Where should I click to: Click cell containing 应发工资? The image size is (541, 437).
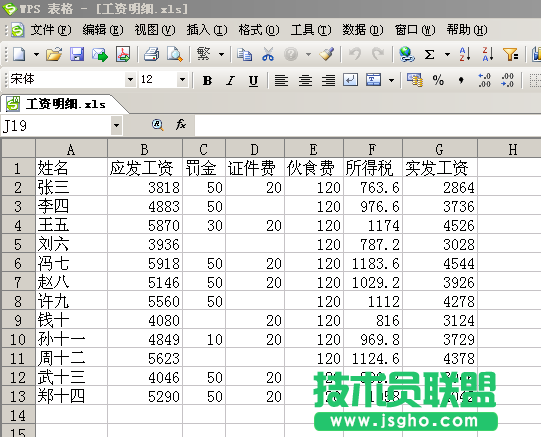click(145, 168)
